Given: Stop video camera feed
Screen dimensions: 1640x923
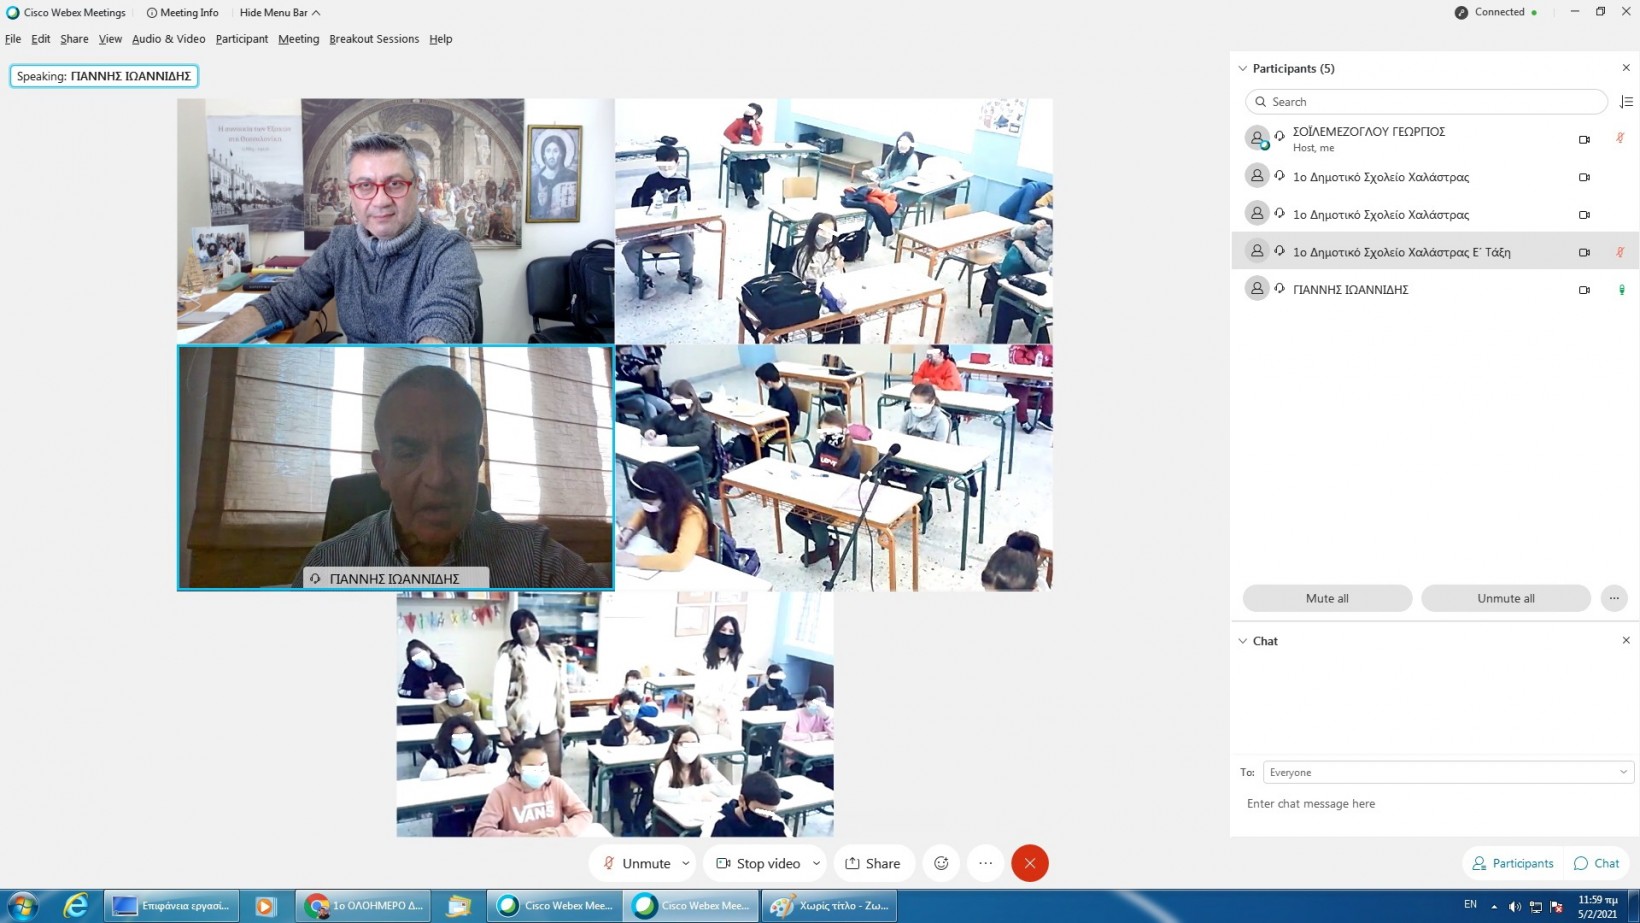Looking at the screenshot, I should pyautogui.click(x=758, y=863).
